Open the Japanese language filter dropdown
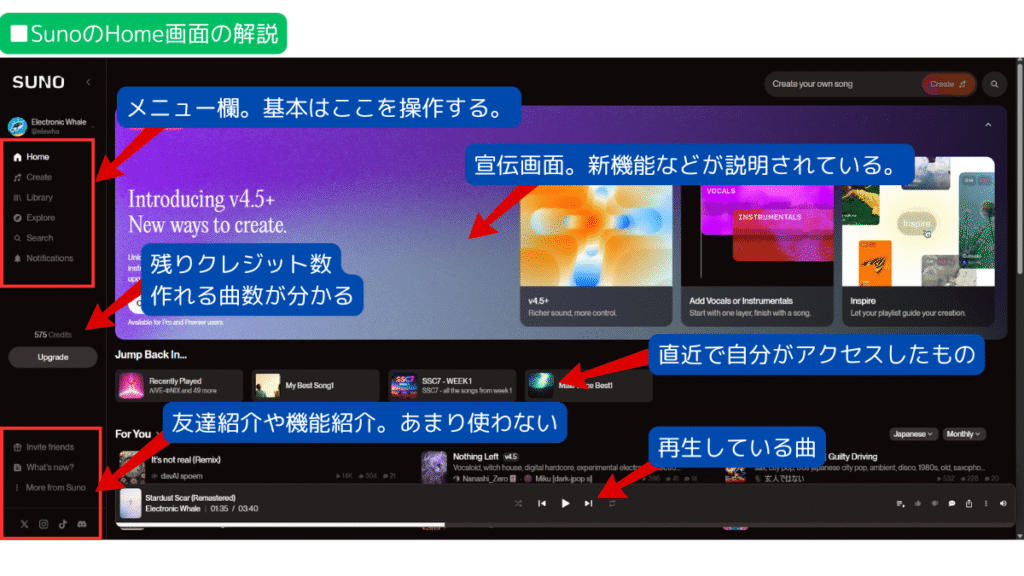Viewport: 1024px width, 576px height. [x=913, y=434]
